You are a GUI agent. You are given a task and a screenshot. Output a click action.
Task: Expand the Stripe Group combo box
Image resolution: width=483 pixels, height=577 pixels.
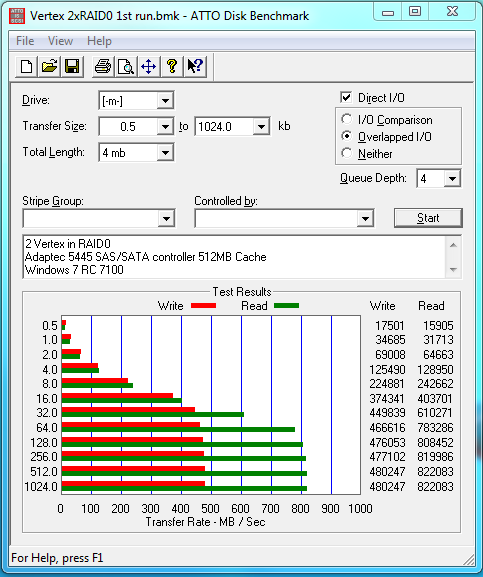click(166, 219)
